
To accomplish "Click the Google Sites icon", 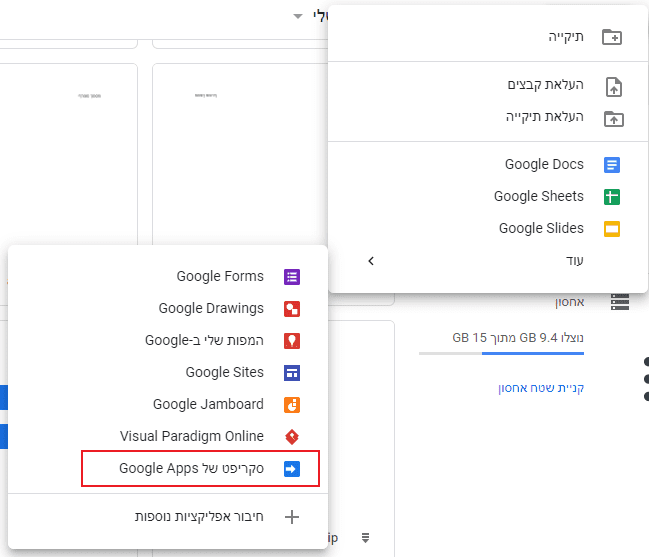I will pos(292,373).
